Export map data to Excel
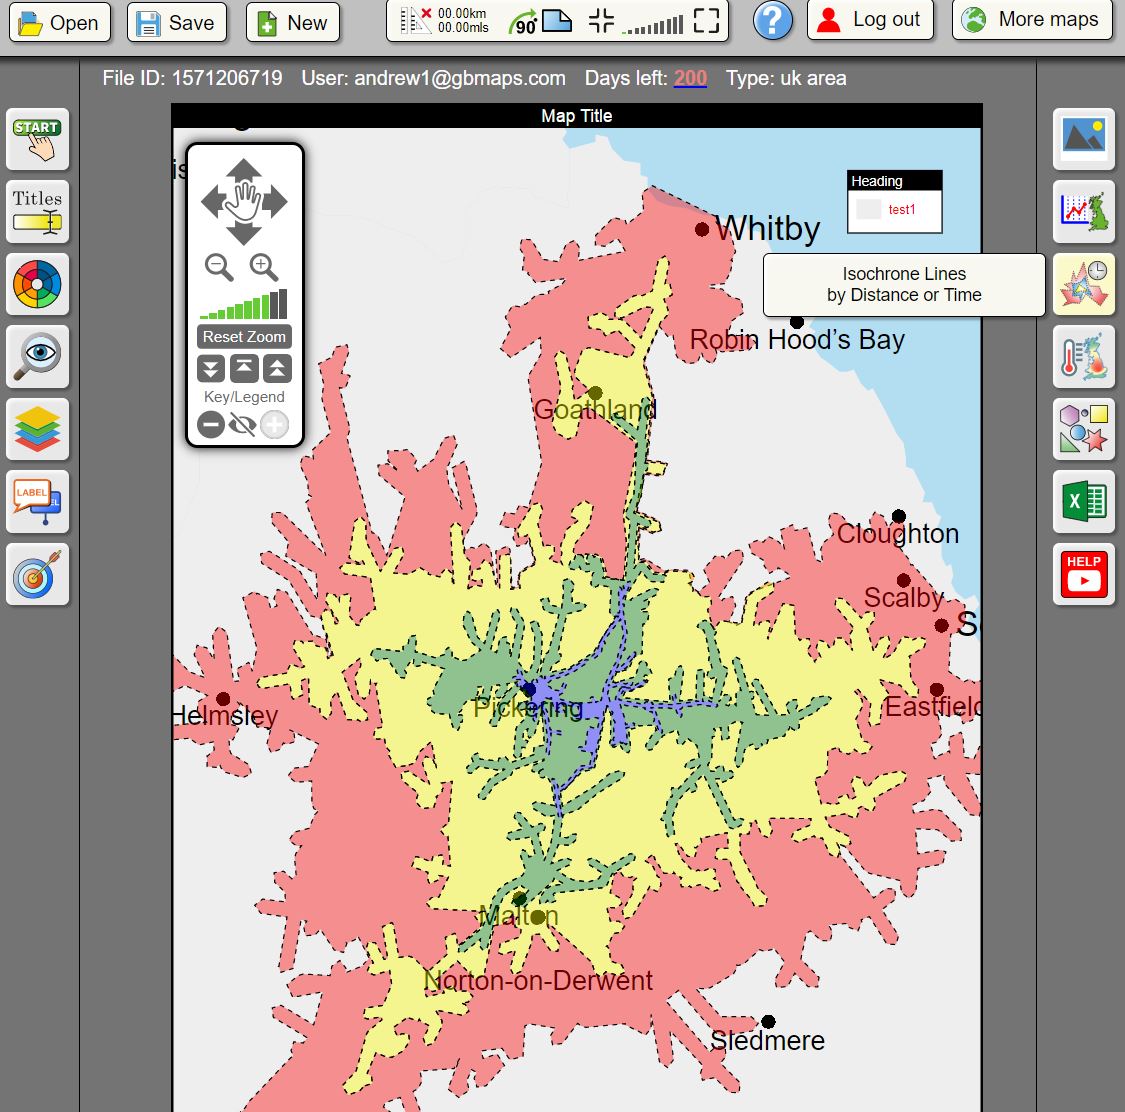The height and width of the screenshot is (1112, 1125). [1084, 502]
